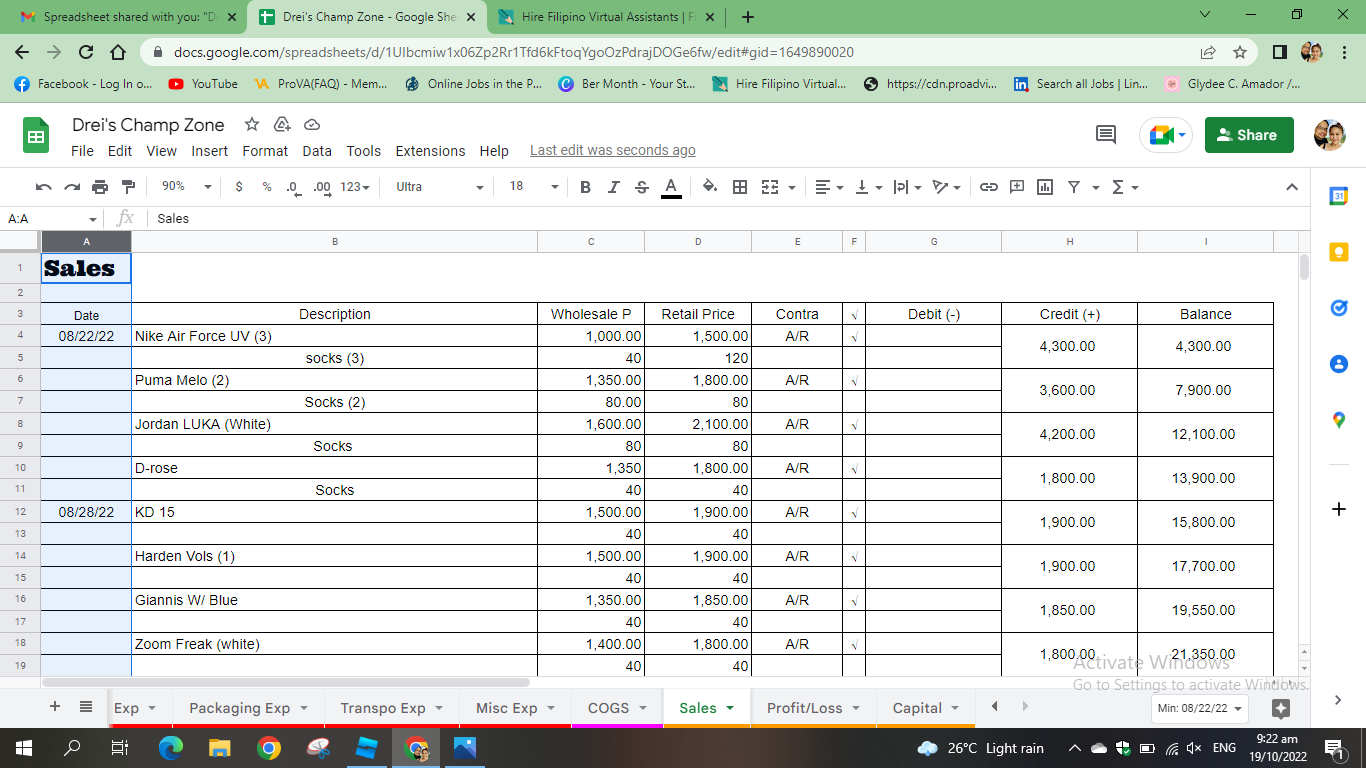
Task: Open vertical align dropdown
Action: point(868,187)
